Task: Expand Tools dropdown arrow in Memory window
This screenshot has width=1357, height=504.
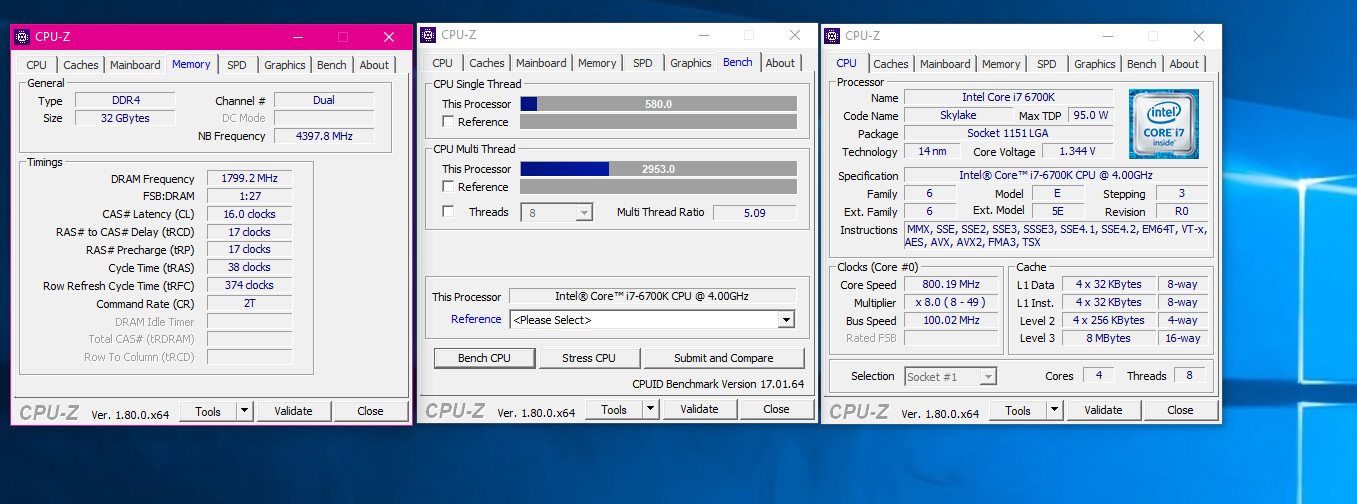Action: tap(245, 411)
